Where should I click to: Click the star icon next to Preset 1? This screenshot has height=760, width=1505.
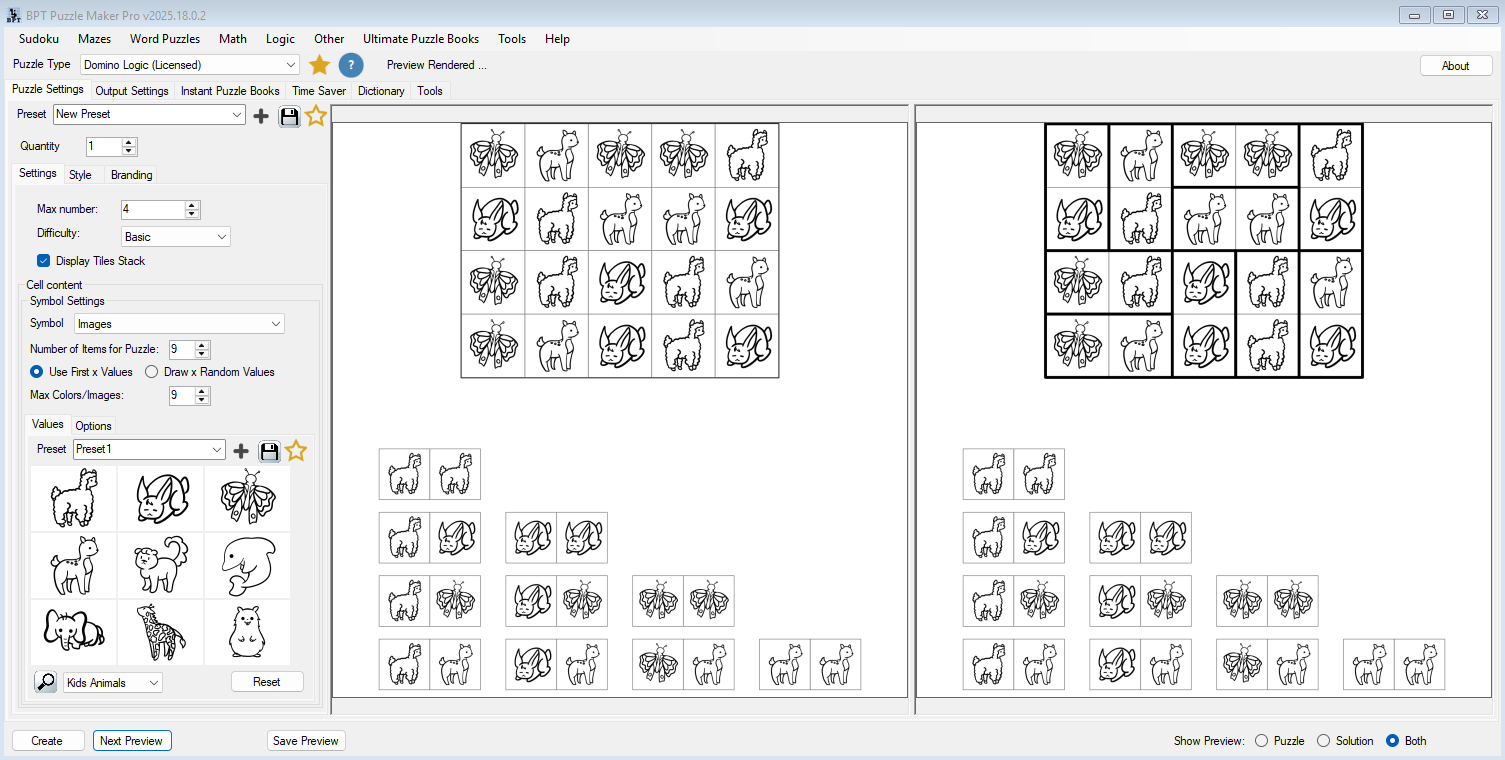coord(296,451)
